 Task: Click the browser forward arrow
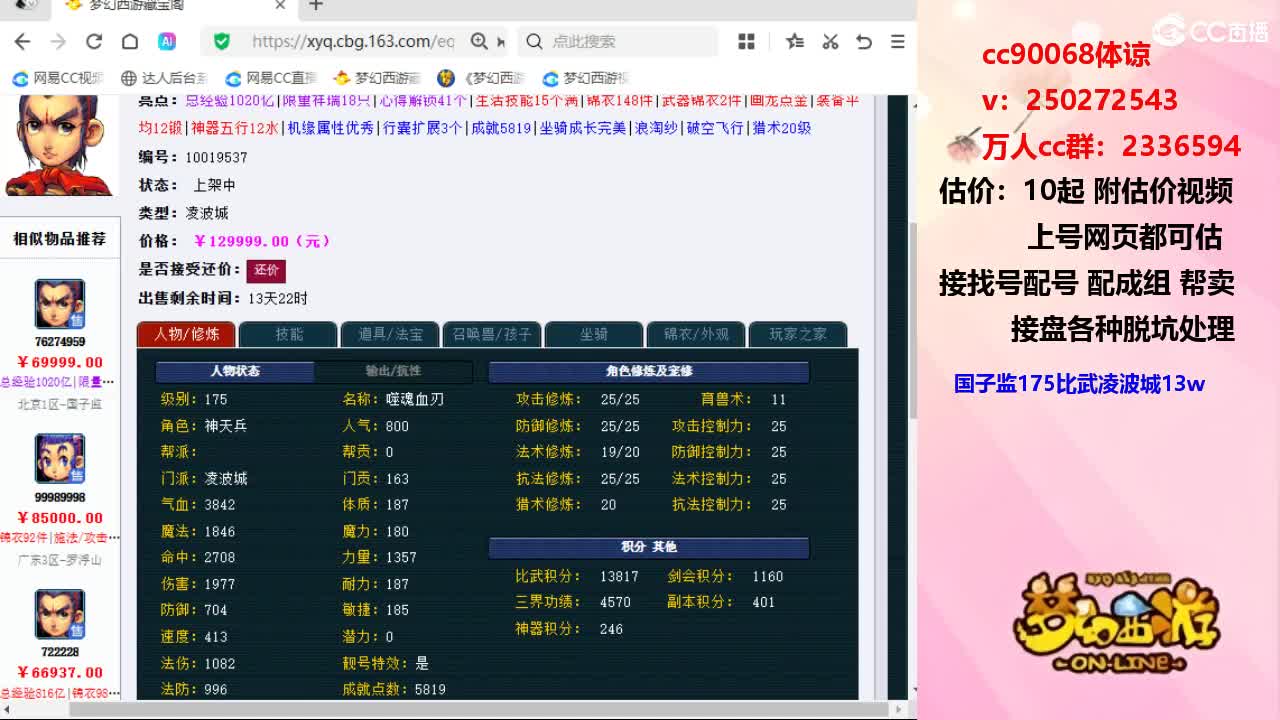[58, 41]
